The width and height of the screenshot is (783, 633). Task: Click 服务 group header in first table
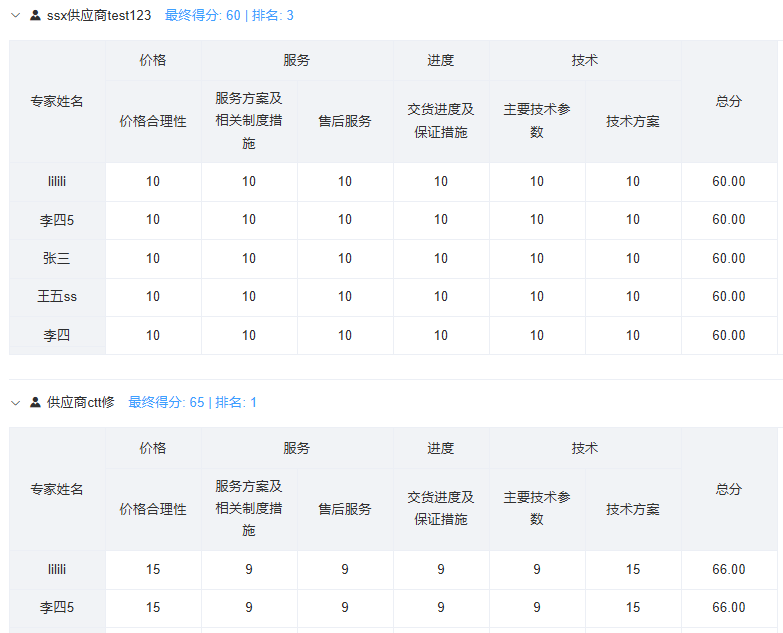pos(297,60)
